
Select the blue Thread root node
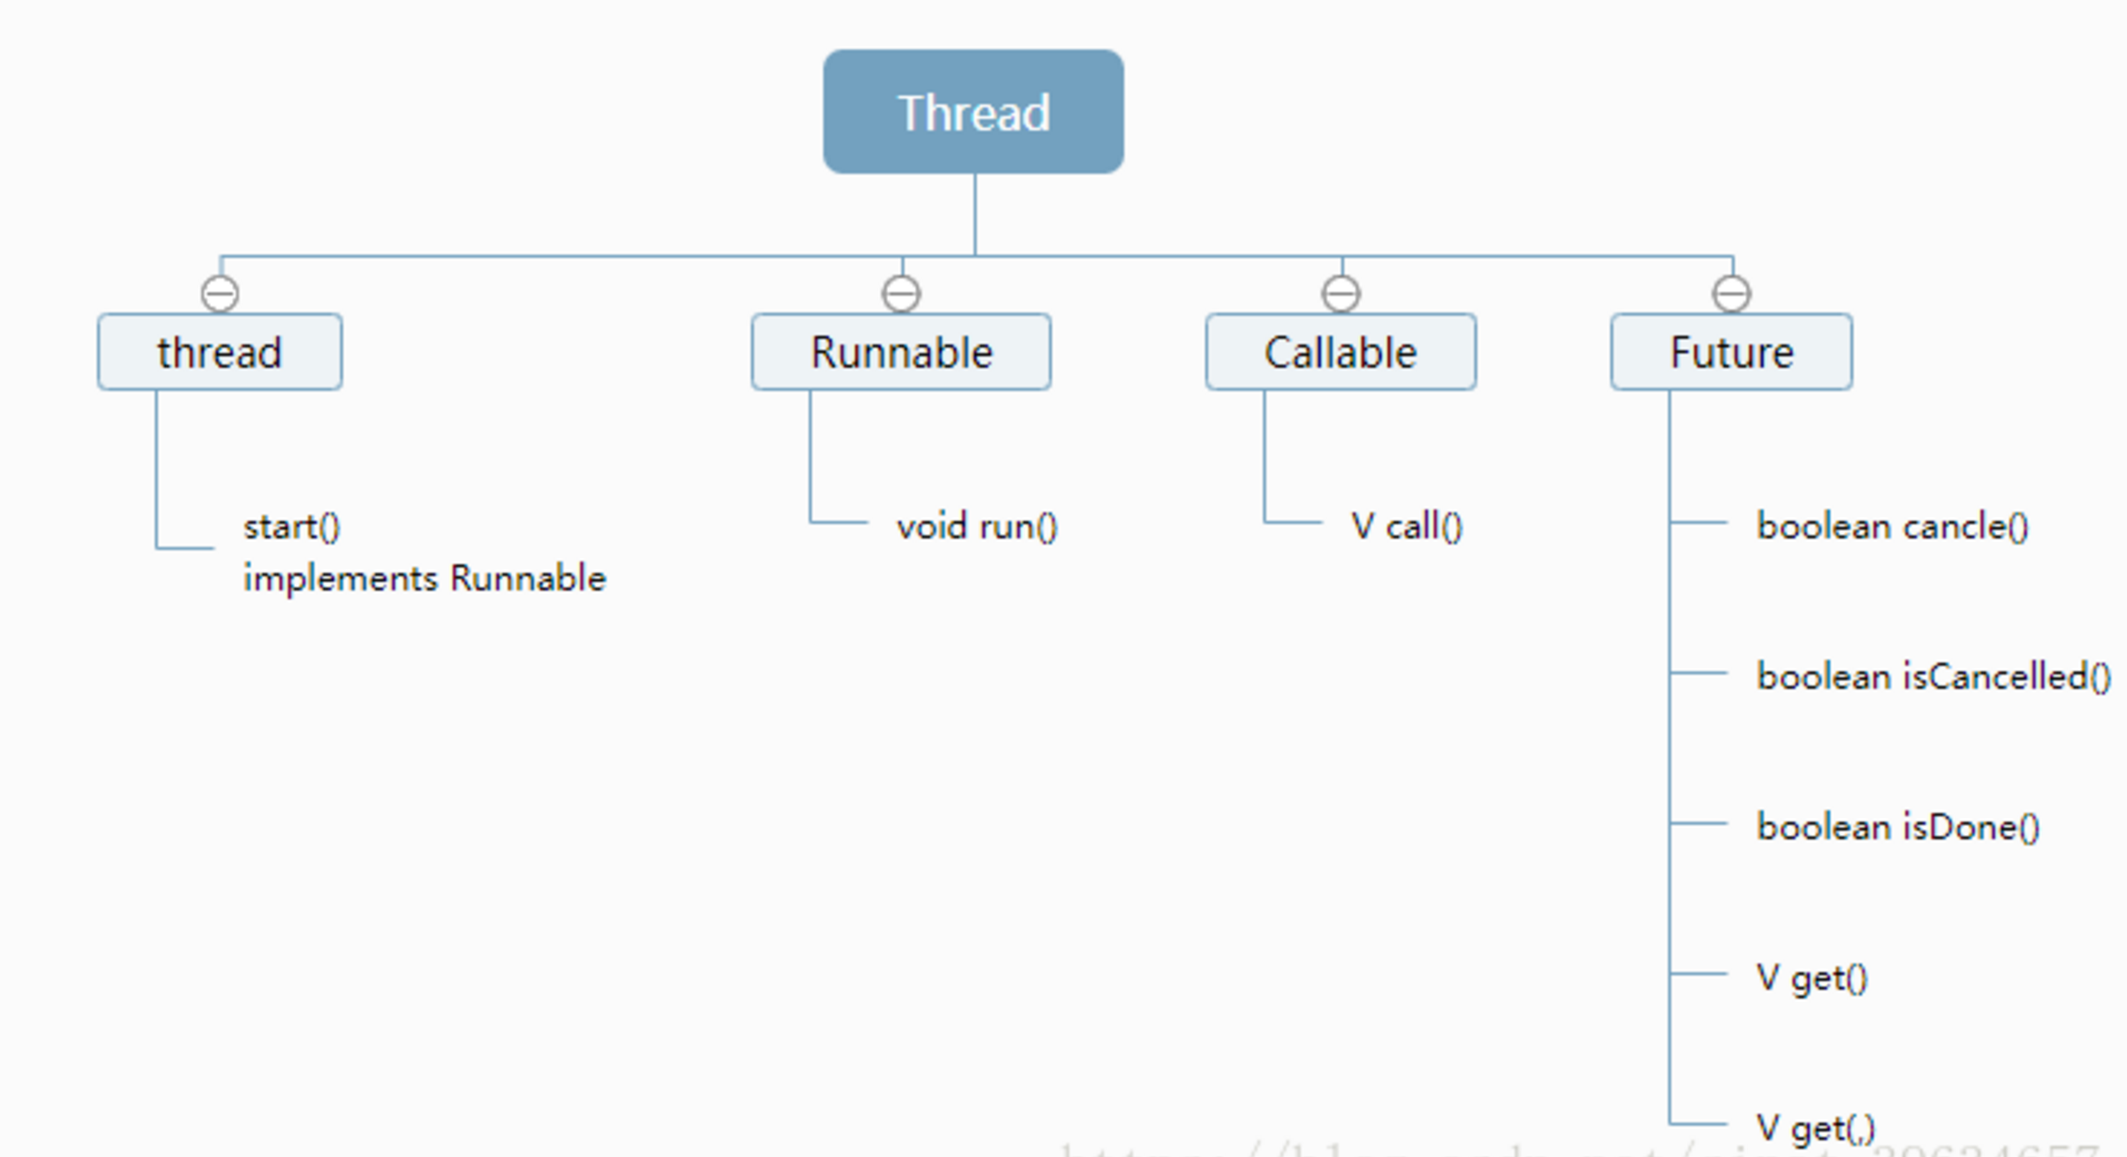(x=973, y=112)
